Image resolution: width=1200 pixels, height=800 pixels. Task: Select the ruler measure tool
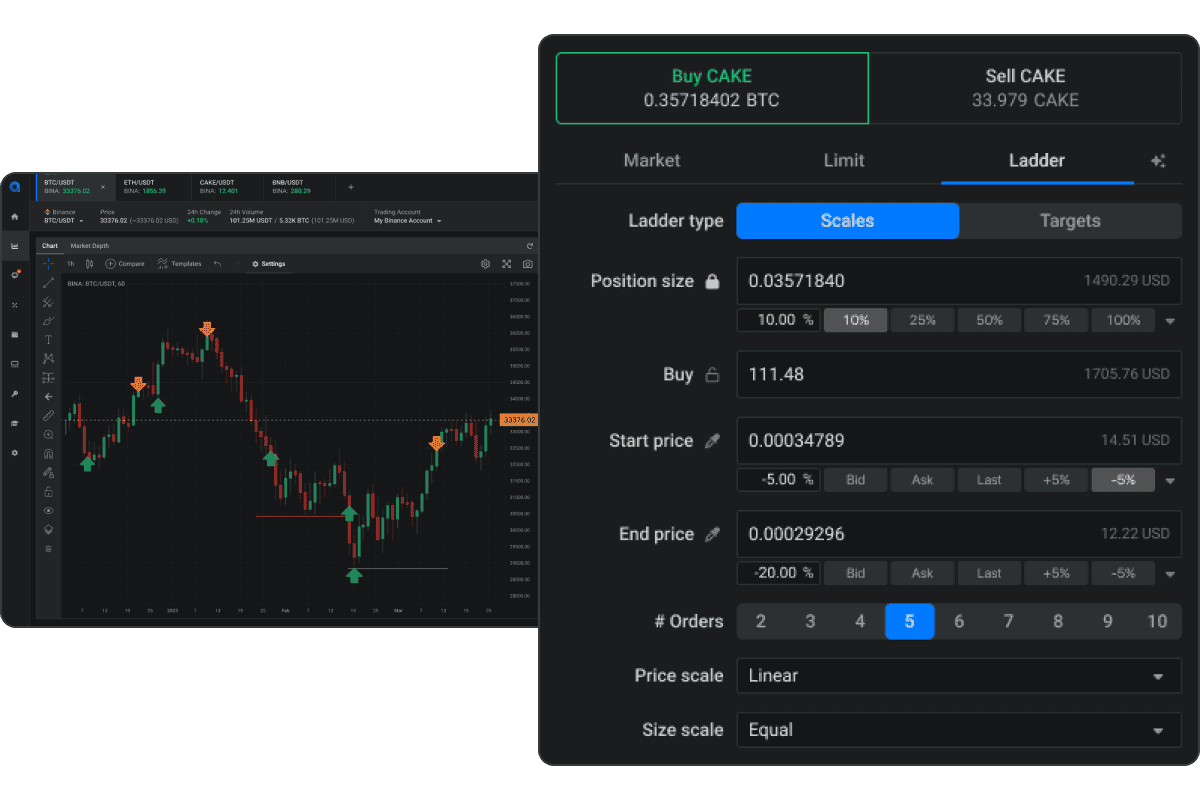tap(48, 415)
